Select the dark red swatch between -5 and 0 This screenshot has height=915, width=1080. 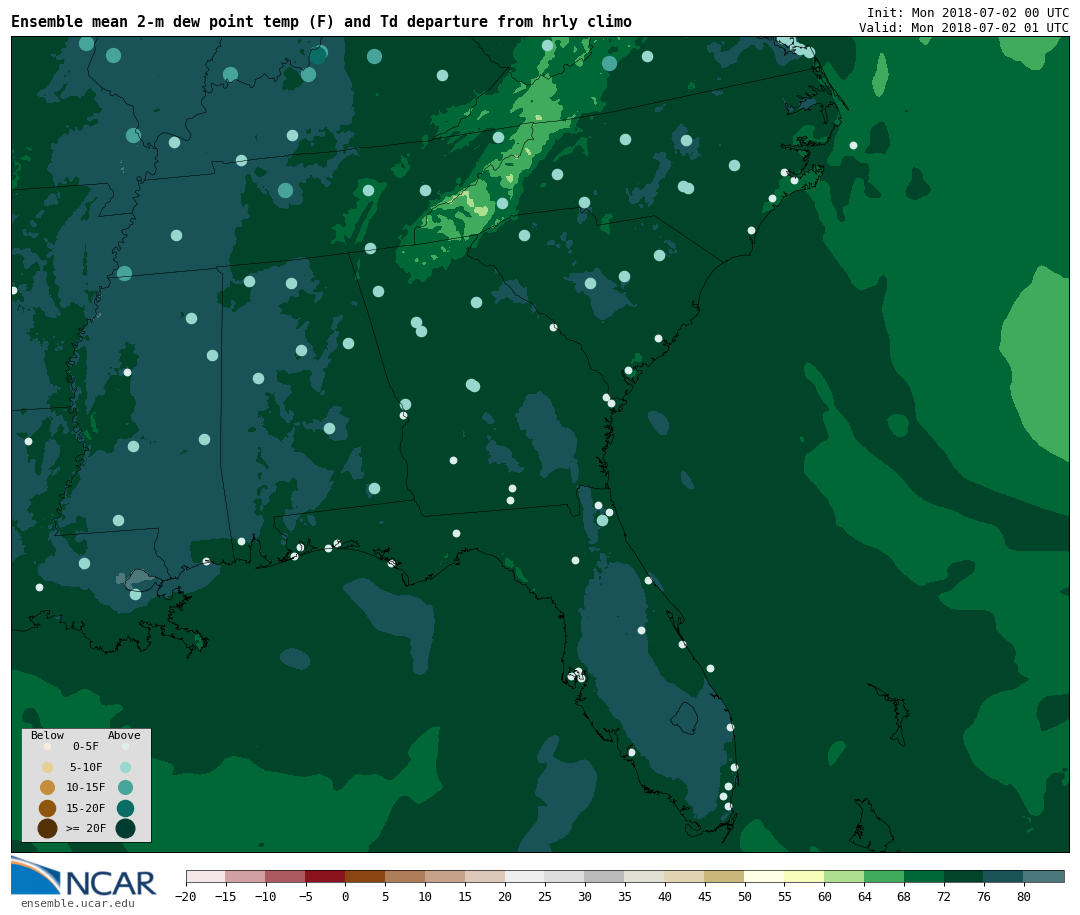point(325,876)
